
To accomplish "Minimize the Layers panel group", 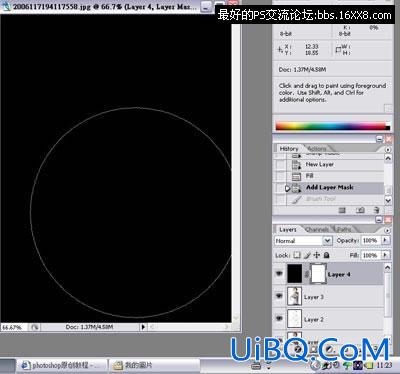I will [x=379, y=219].
